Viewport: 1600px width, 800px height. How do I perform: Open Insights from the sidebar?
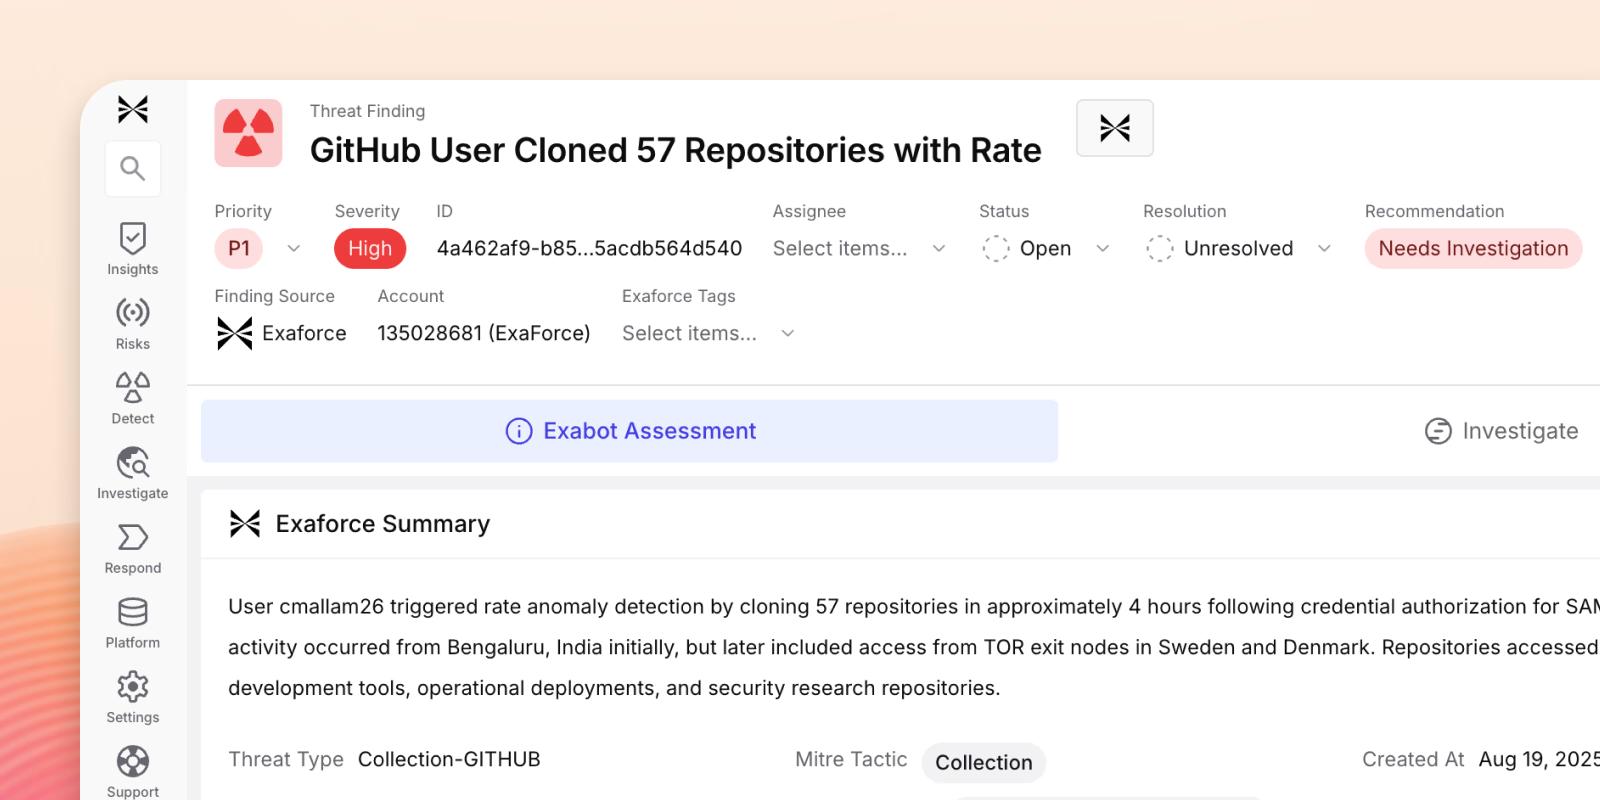pyautogui.click(x=133, y=249)
